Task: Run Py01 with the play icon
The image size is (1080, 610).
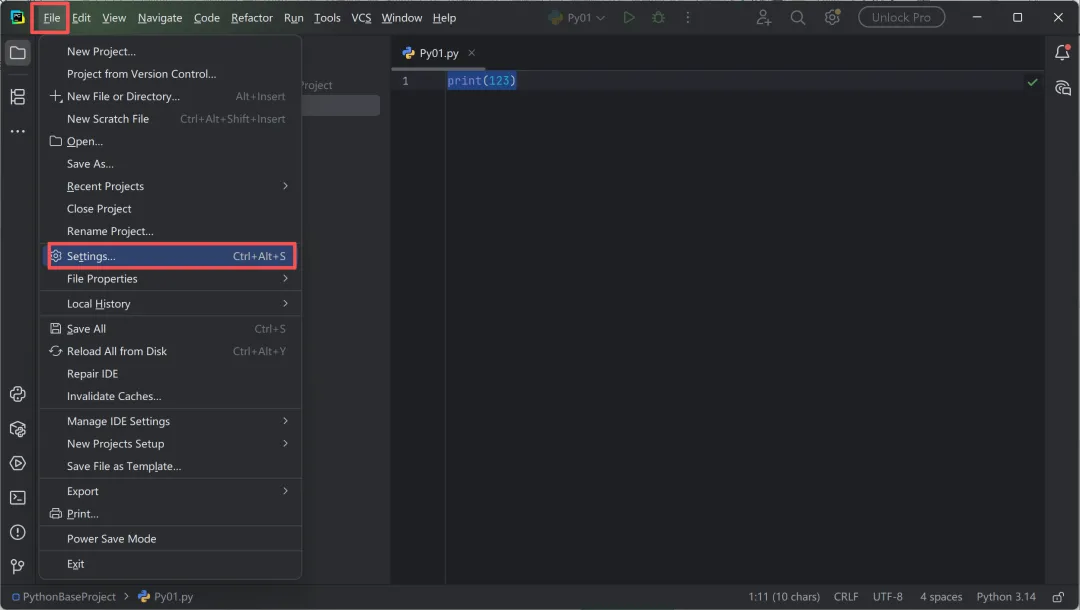Action: tap(628, 17)
